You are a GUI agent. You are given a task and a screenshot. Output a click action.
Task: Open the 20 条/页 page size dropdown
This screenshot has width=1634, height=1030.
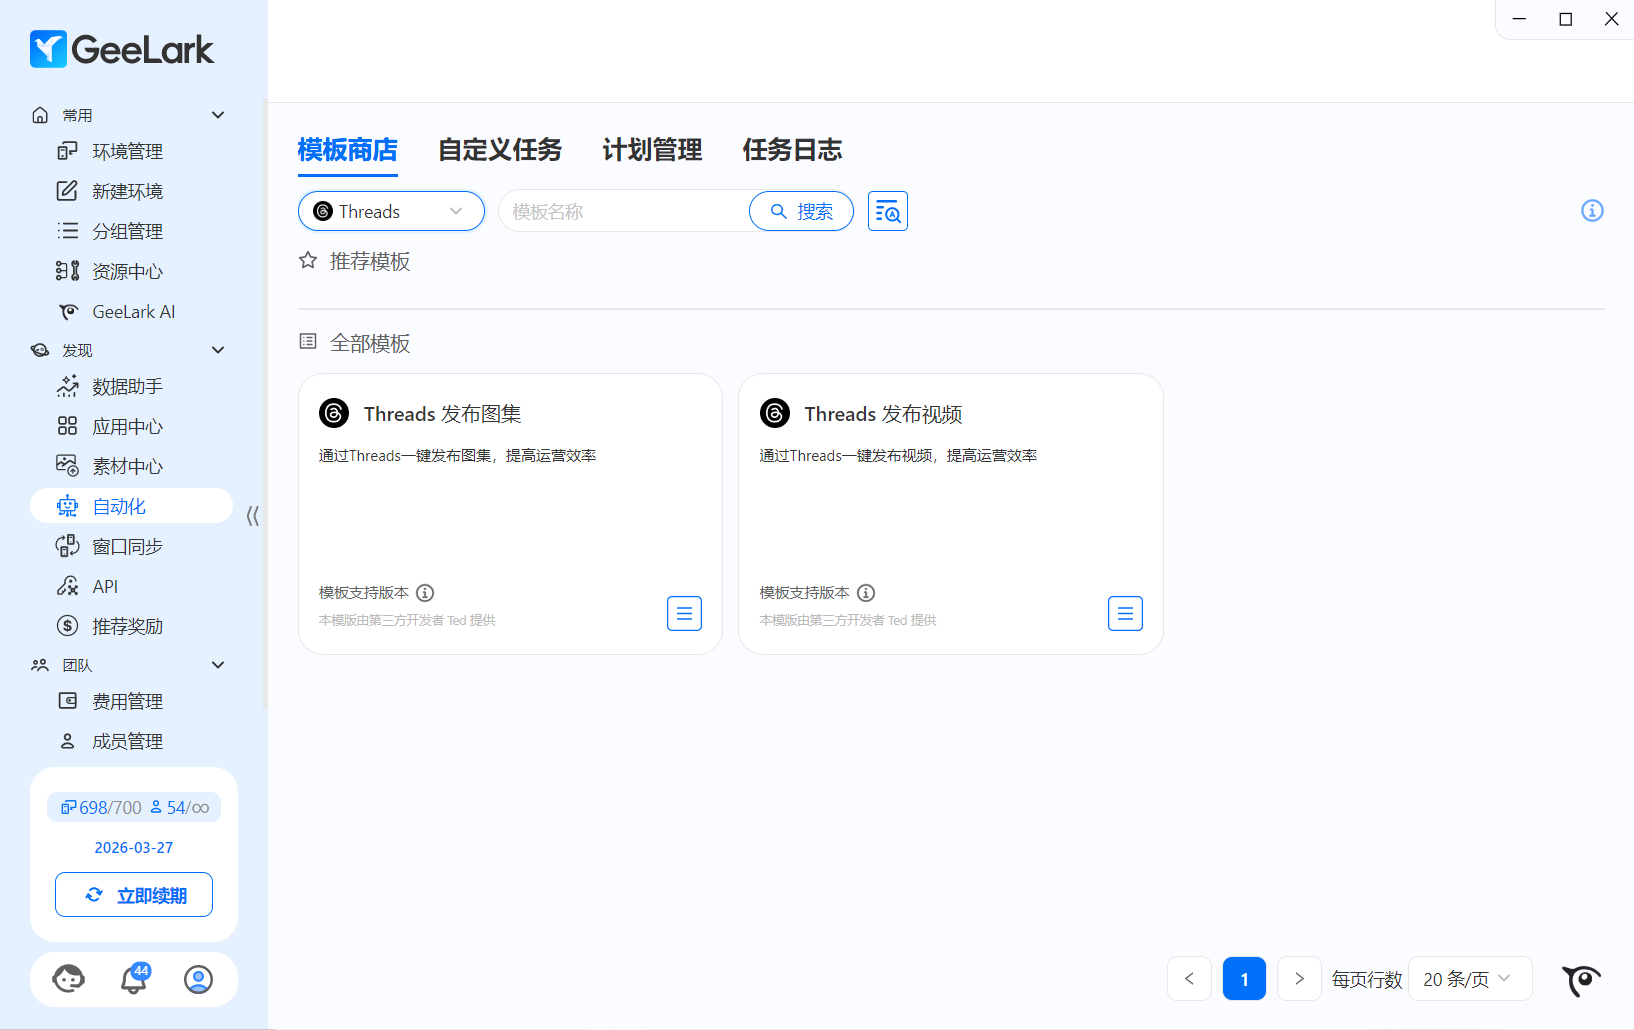coord(1467,979)
